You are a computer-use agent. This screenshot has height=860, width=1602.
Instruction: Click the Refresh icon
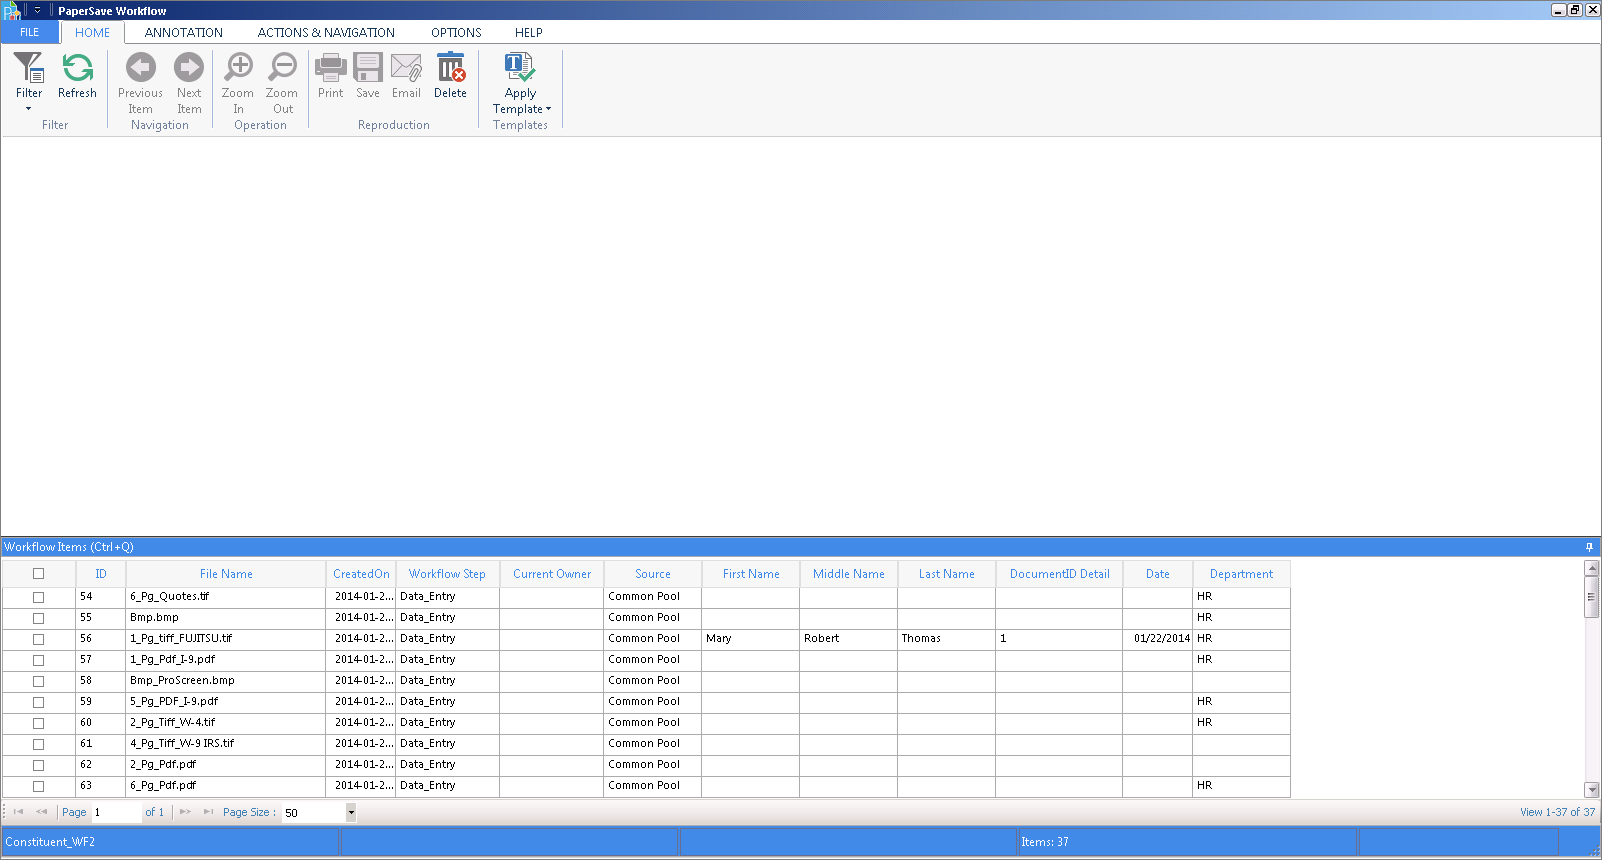pos(77,67)
